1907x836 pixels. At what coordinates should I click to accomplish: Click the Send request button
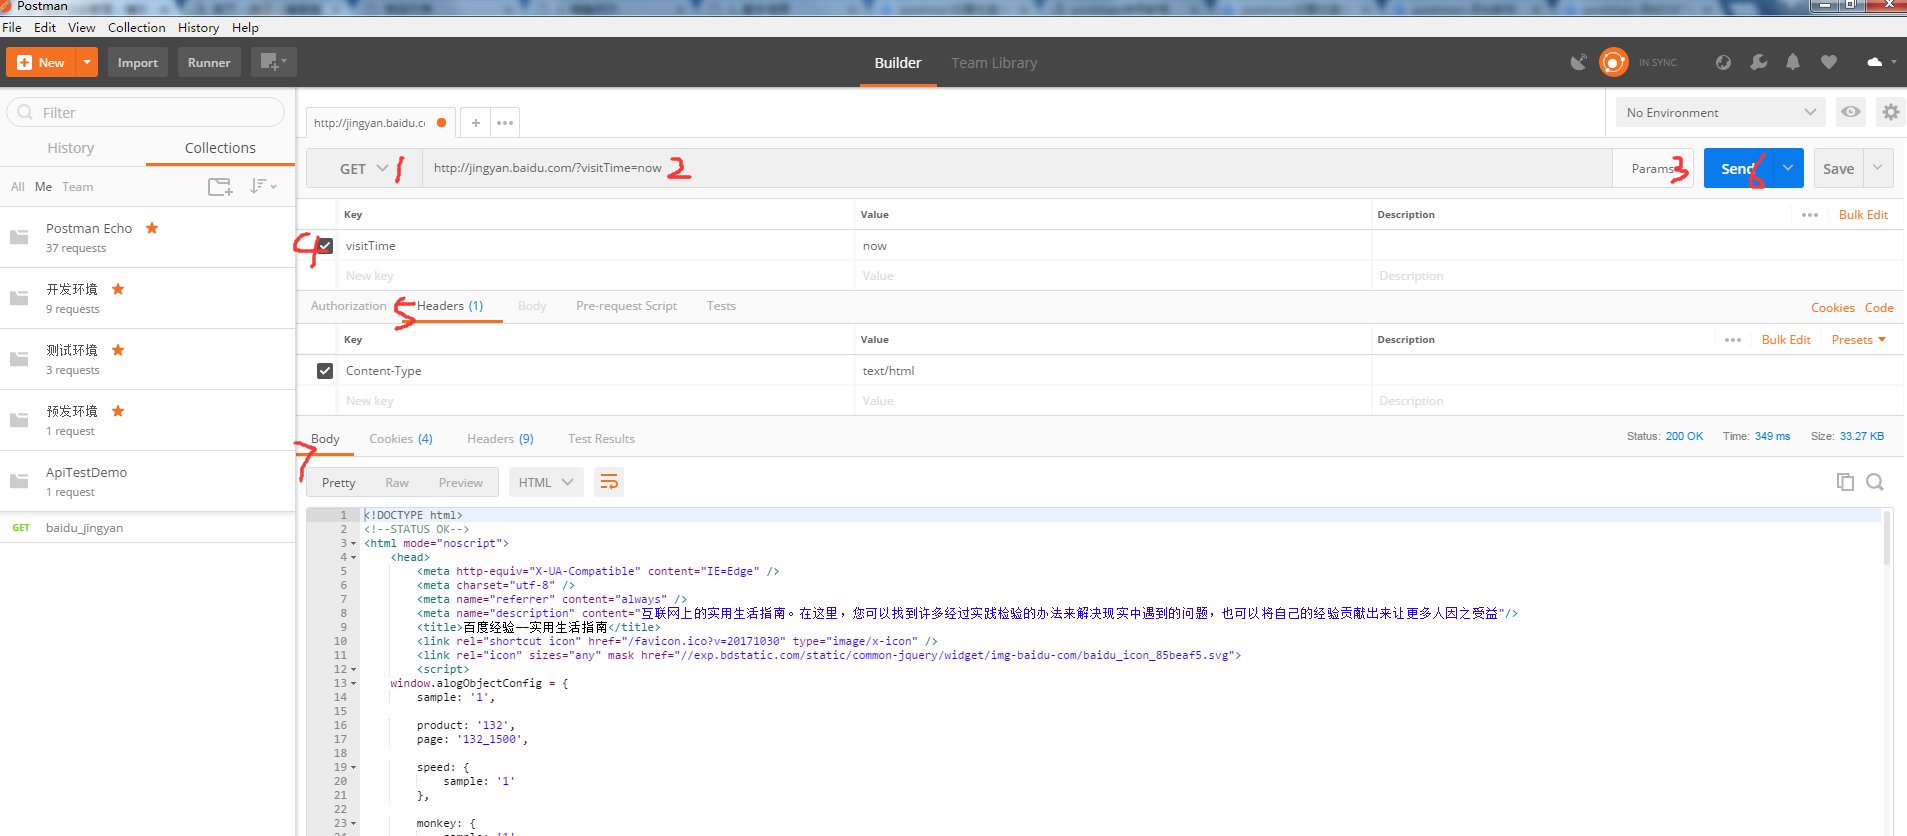(1737, 168)
